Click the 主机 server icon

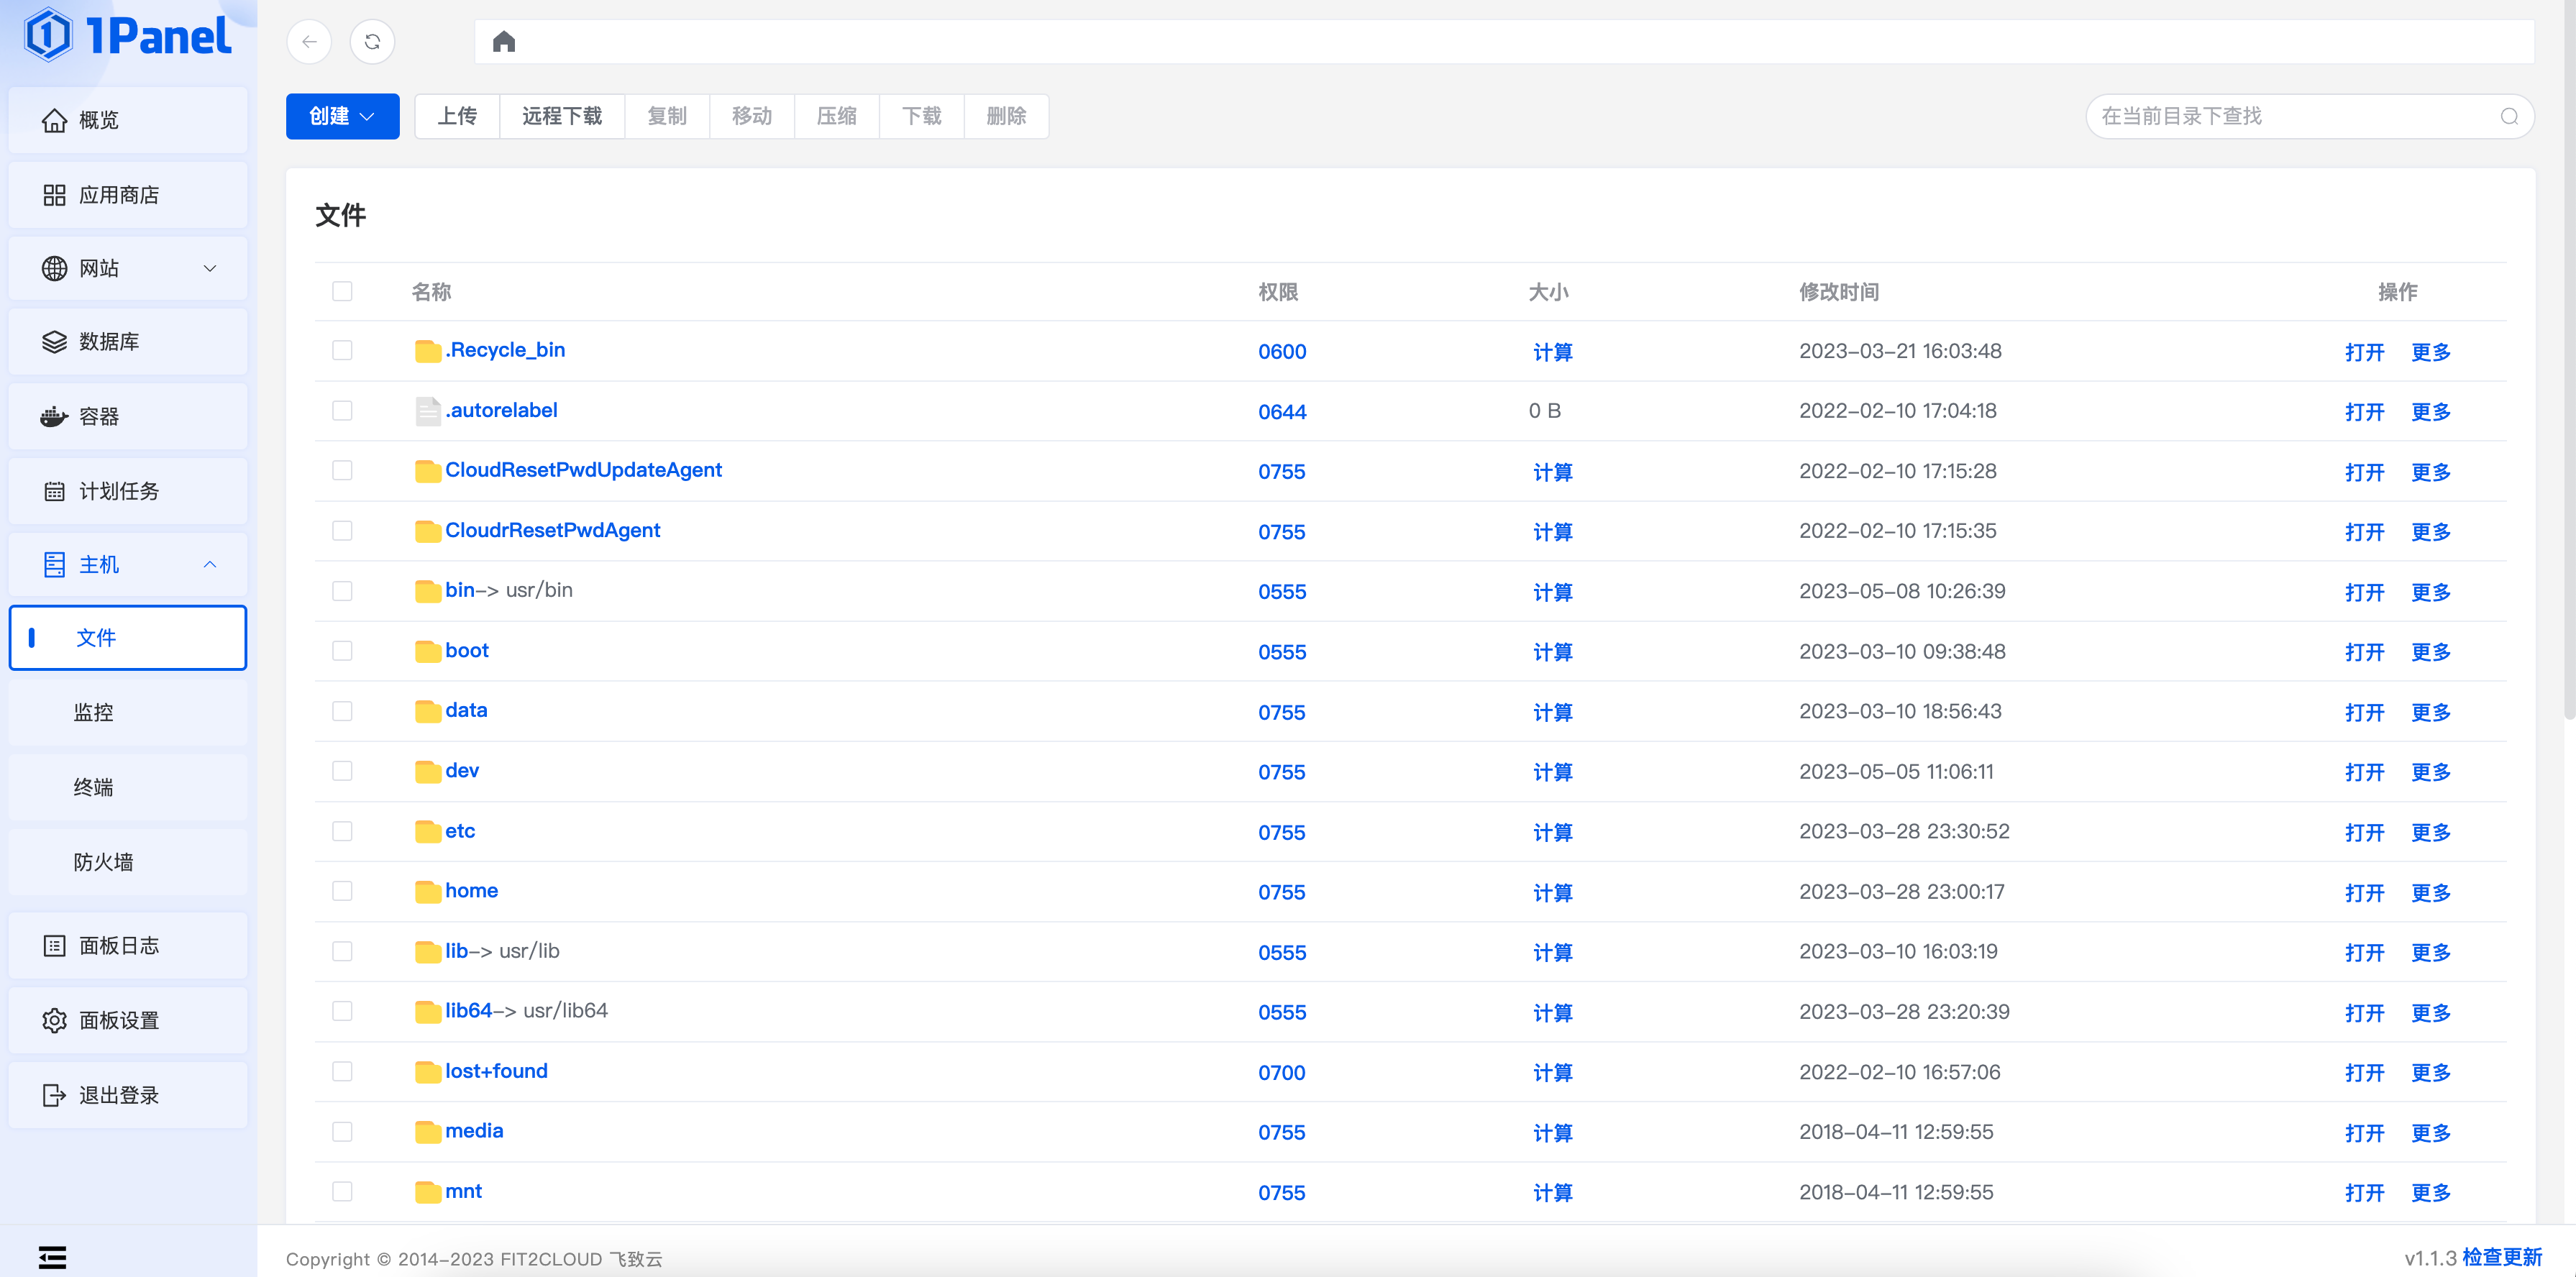tap(54, 565)
